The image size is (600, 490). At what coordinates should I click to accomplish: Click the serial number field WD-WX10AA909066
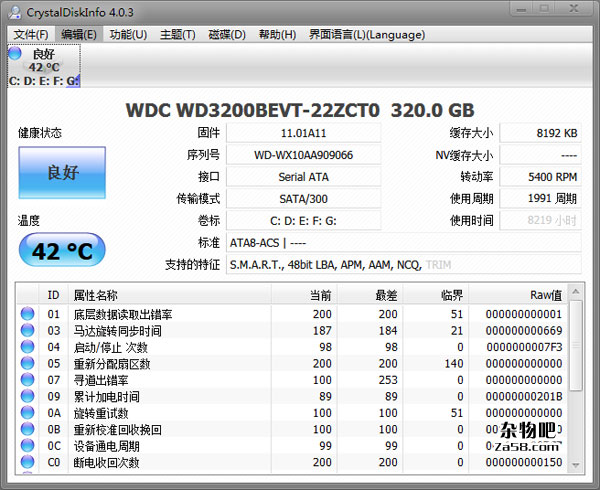point(303,155)
